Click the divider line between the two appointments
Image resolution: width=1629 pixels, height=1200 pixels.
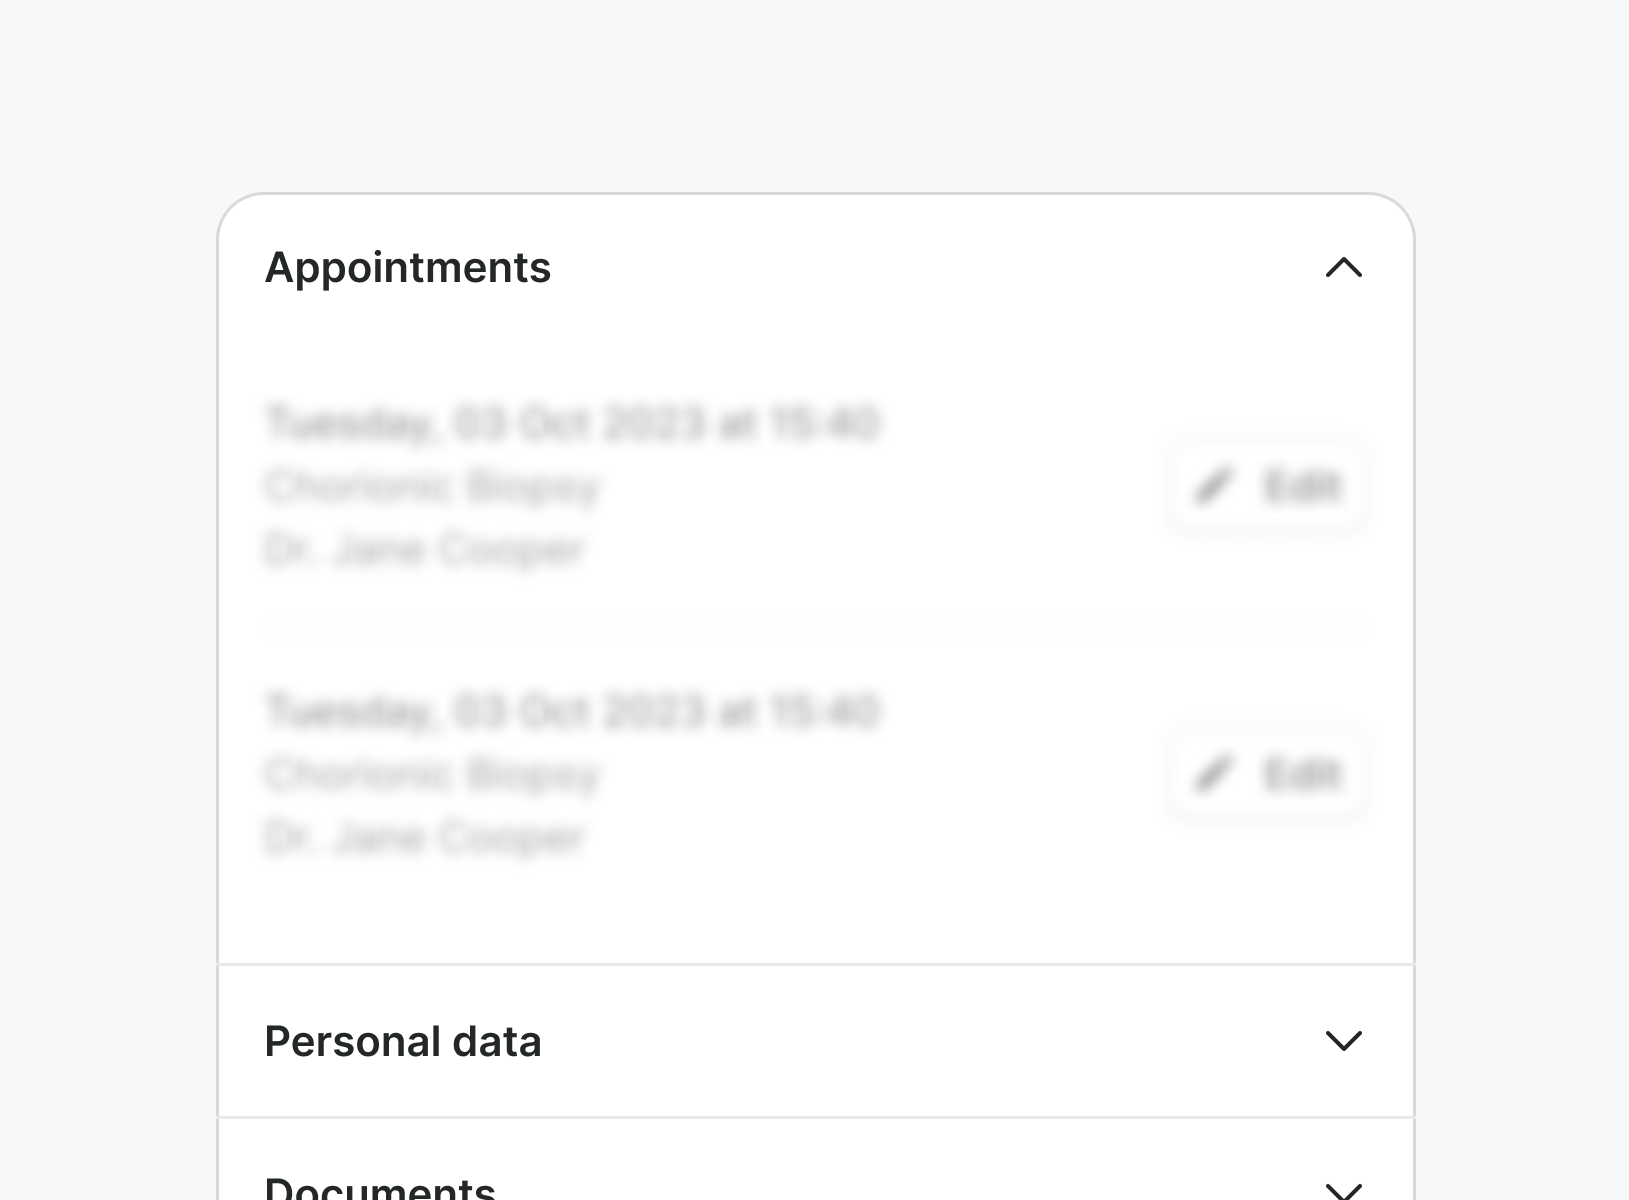tap(815, 630)
